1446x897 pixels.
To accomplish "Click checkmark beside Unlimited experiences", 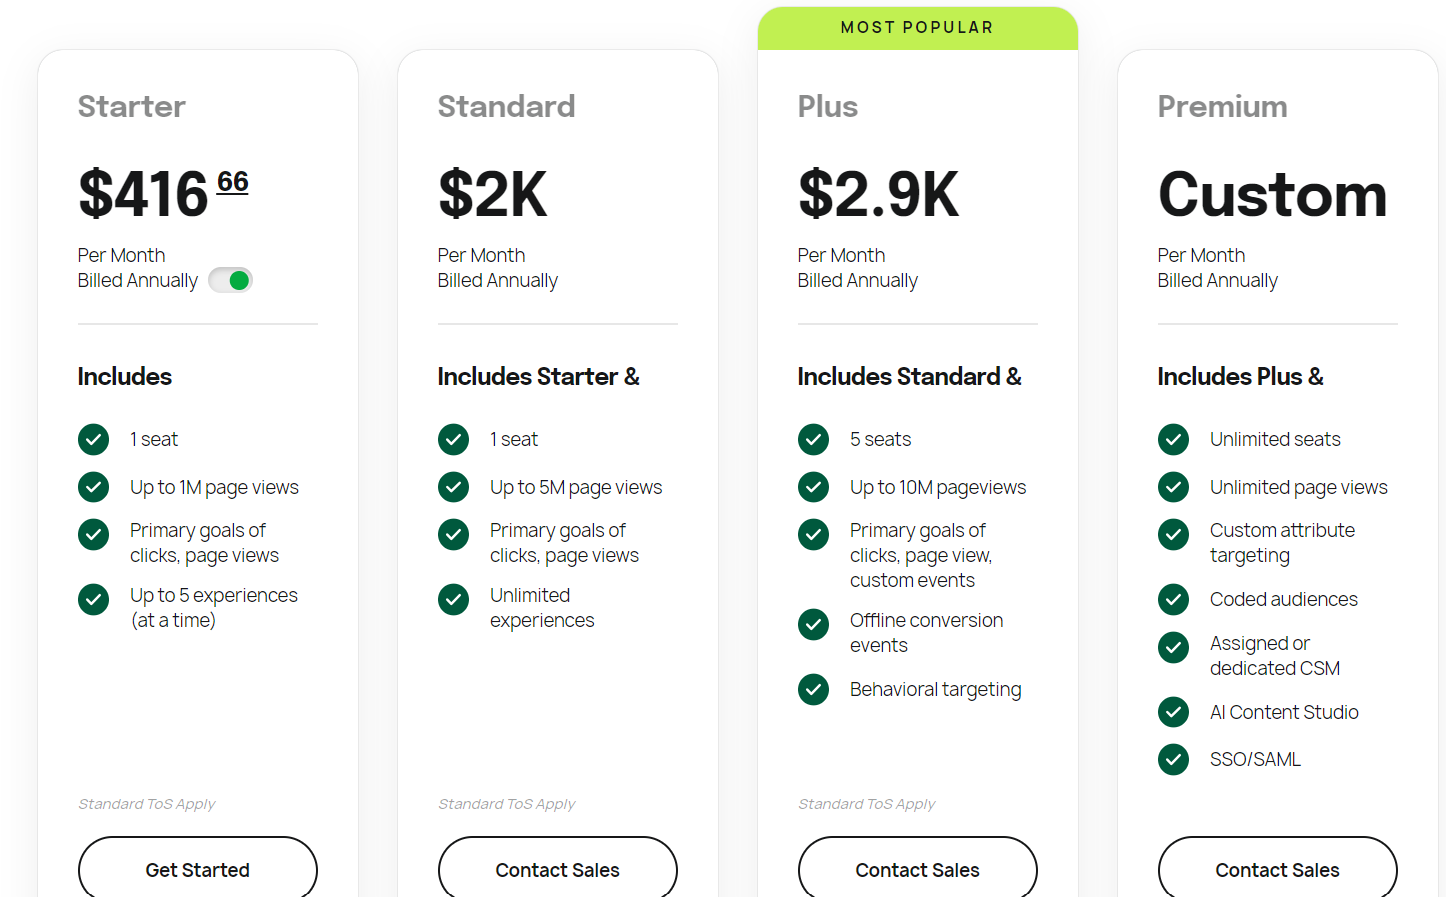I will coord(454,600).
